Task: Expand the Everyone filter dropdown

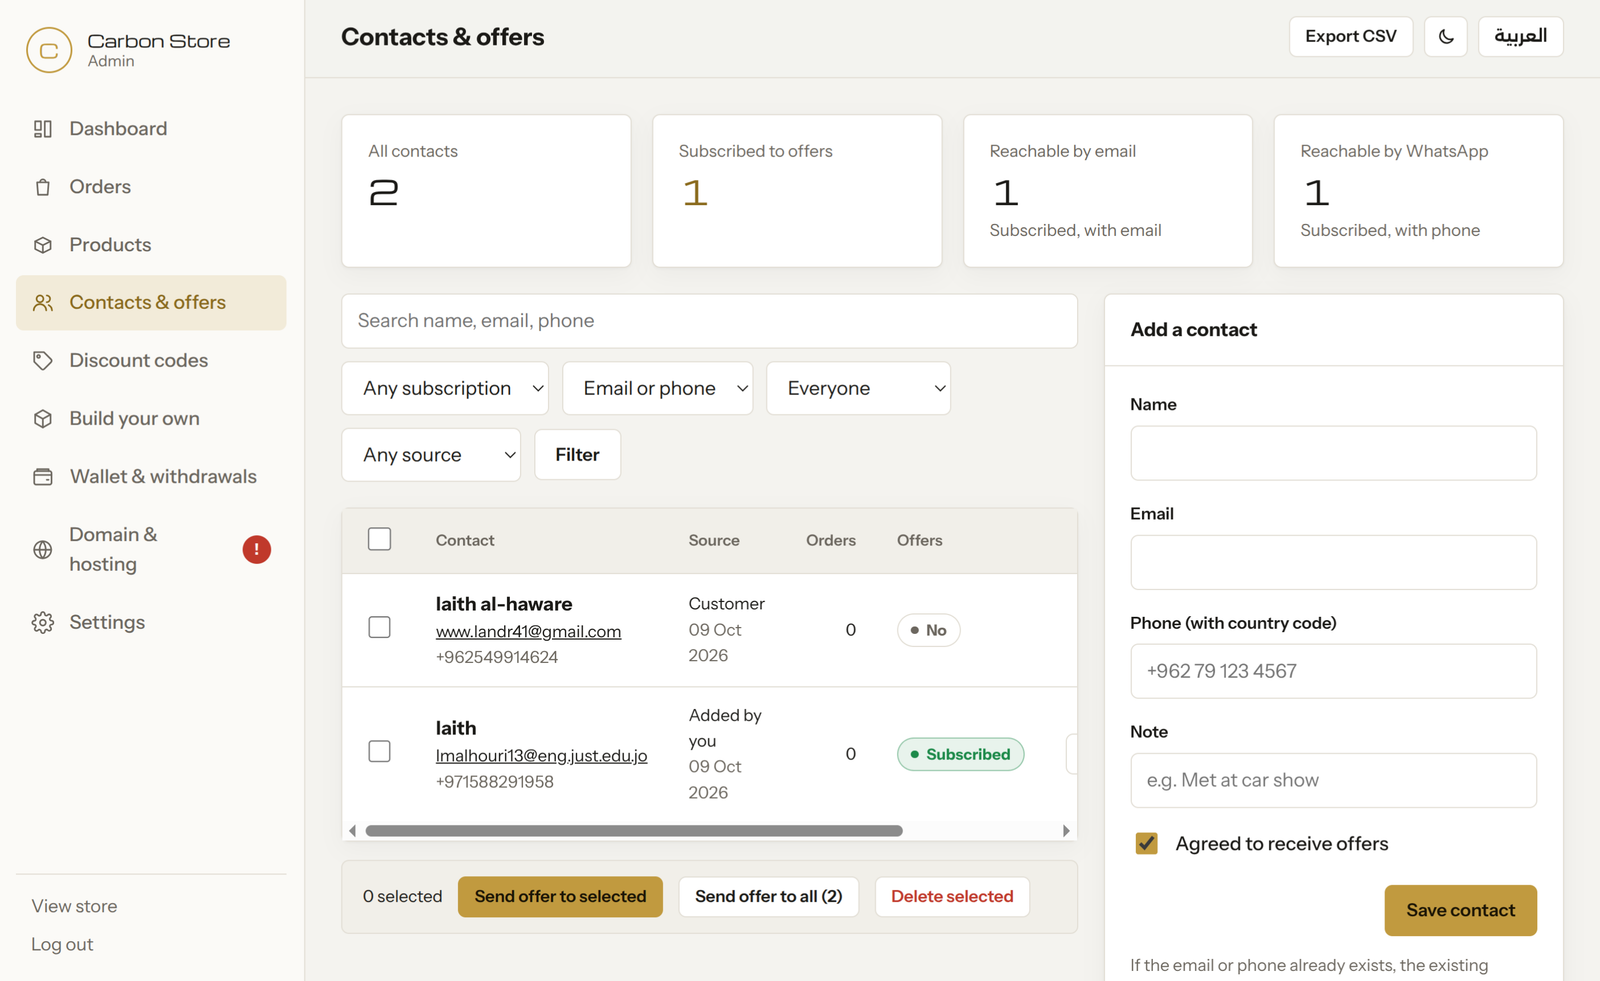Action: pos(858,388)
